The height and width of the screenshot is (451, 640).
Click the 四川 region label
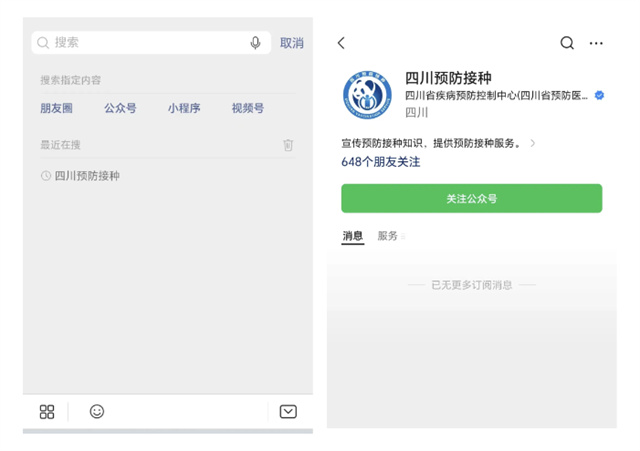point(416,113)
